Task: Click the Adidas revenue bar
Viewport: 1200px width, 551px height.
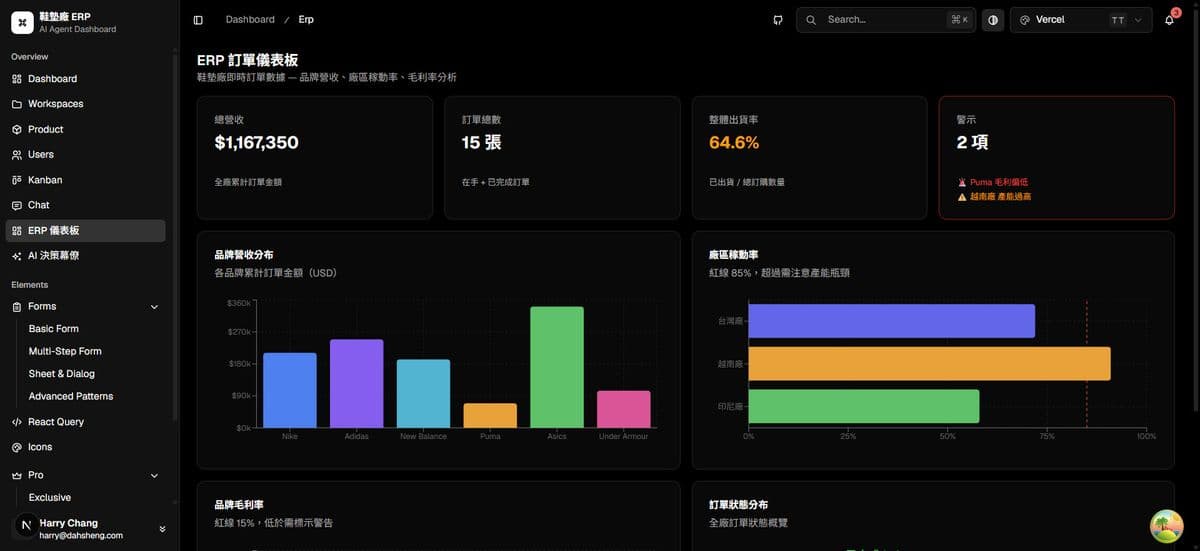Action: coord(357,384)
